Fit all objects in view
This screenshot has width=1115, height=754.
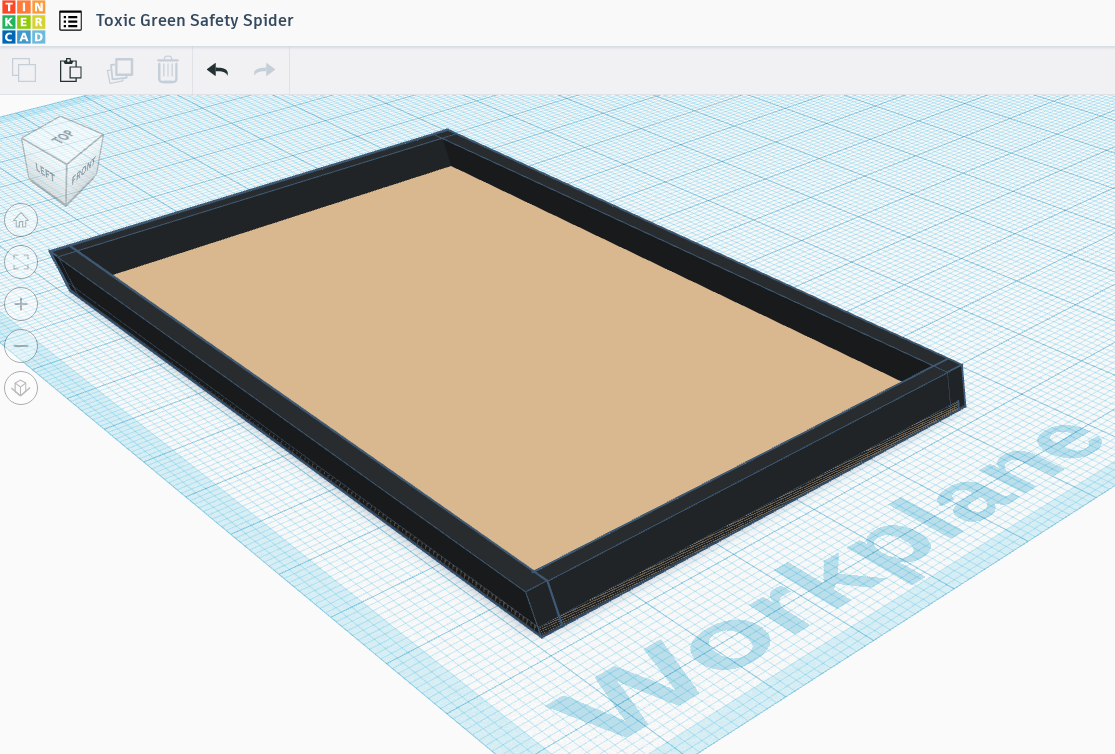tap(21, 262)
